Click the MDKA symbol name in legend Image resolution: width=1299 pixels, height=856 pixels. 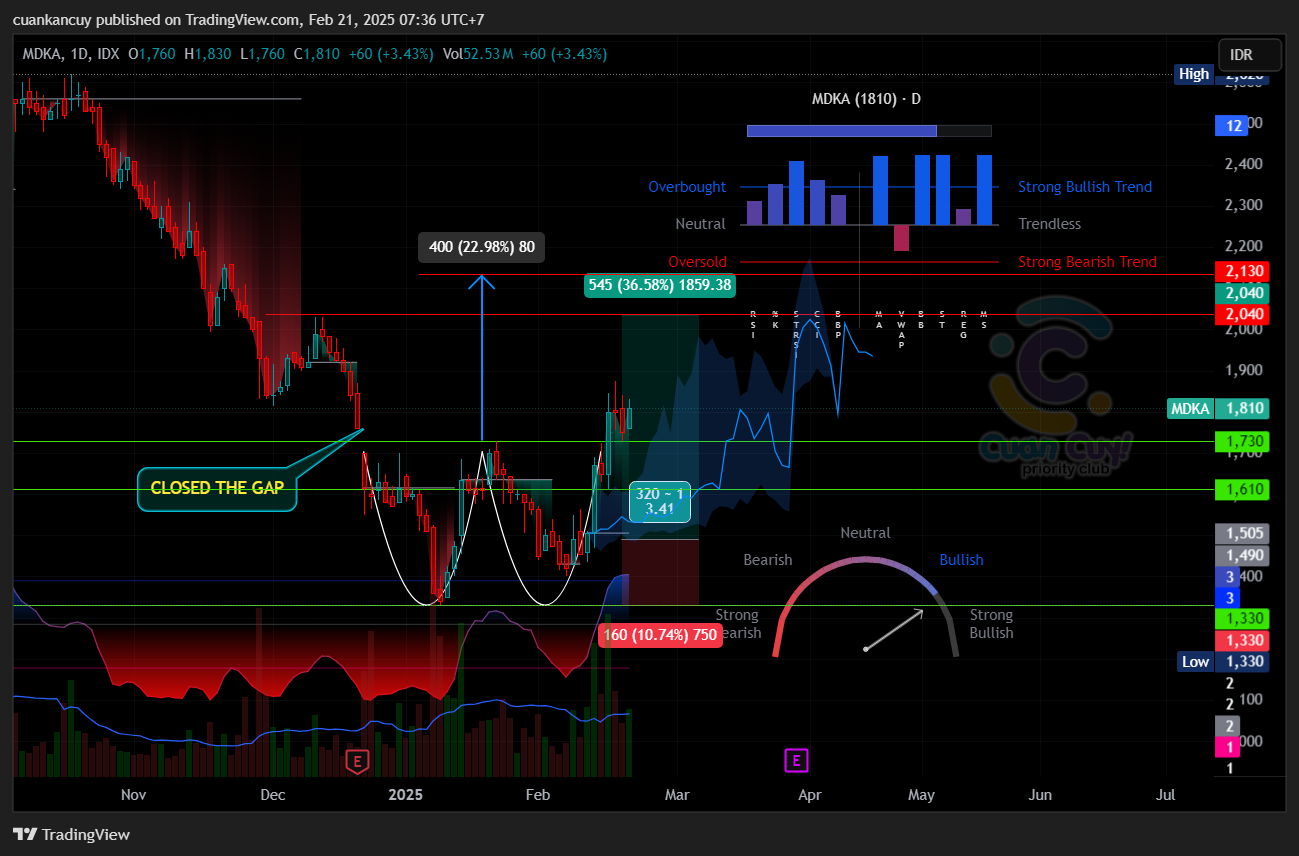[41, 54]
